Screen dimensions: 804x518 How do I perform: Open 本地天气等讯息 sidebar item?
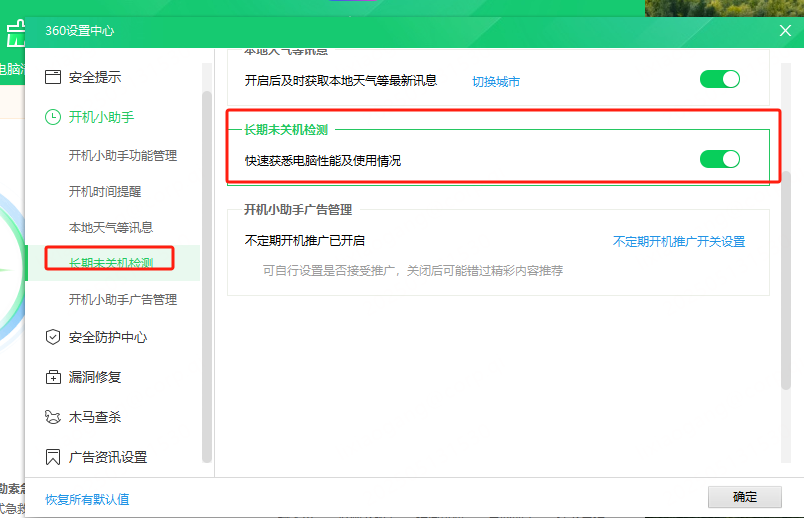coord(110,227)
